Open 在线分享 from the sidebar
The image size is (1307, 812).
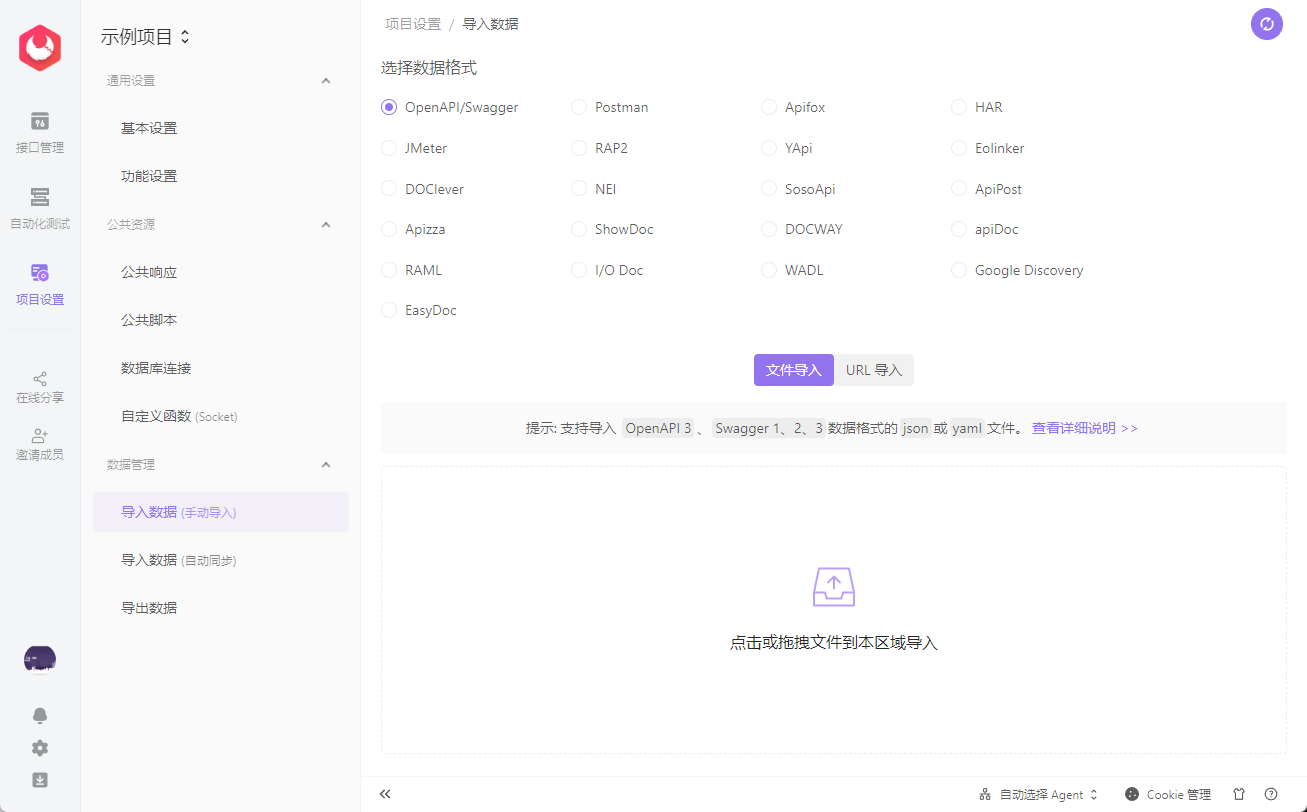click(39, 388)
